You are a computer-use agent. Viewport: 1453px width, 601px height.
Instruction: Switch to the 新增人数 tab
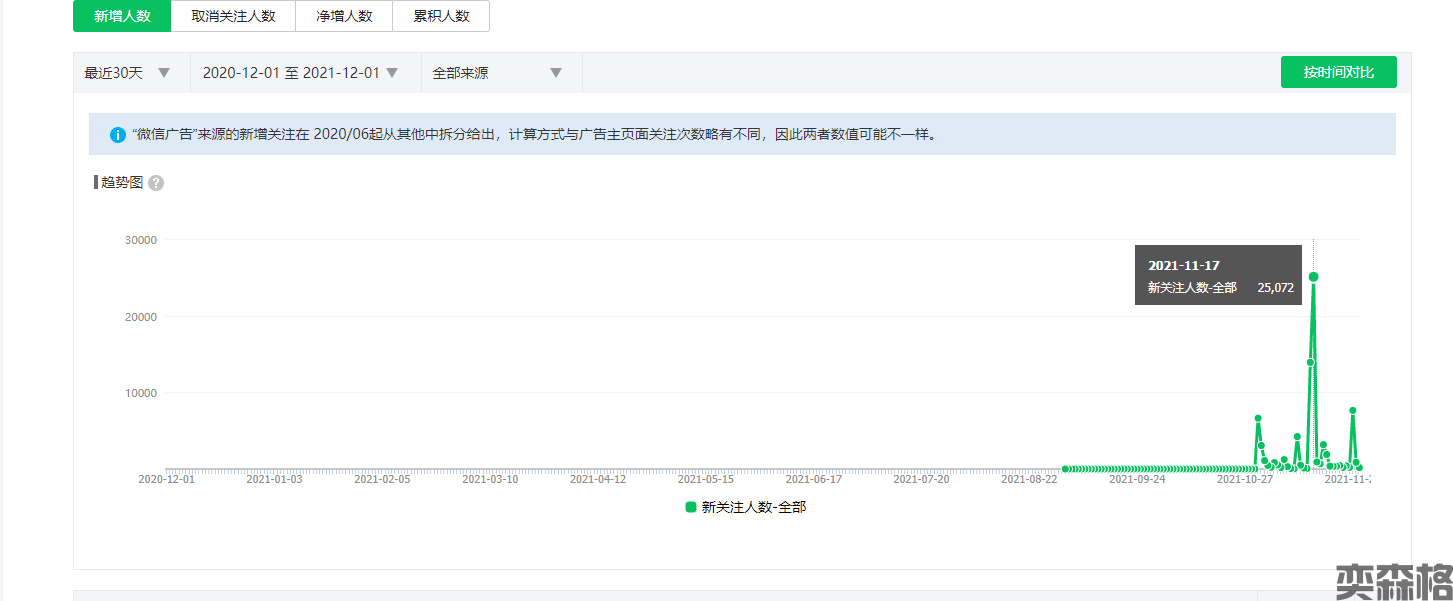click(x=122, y=16)
